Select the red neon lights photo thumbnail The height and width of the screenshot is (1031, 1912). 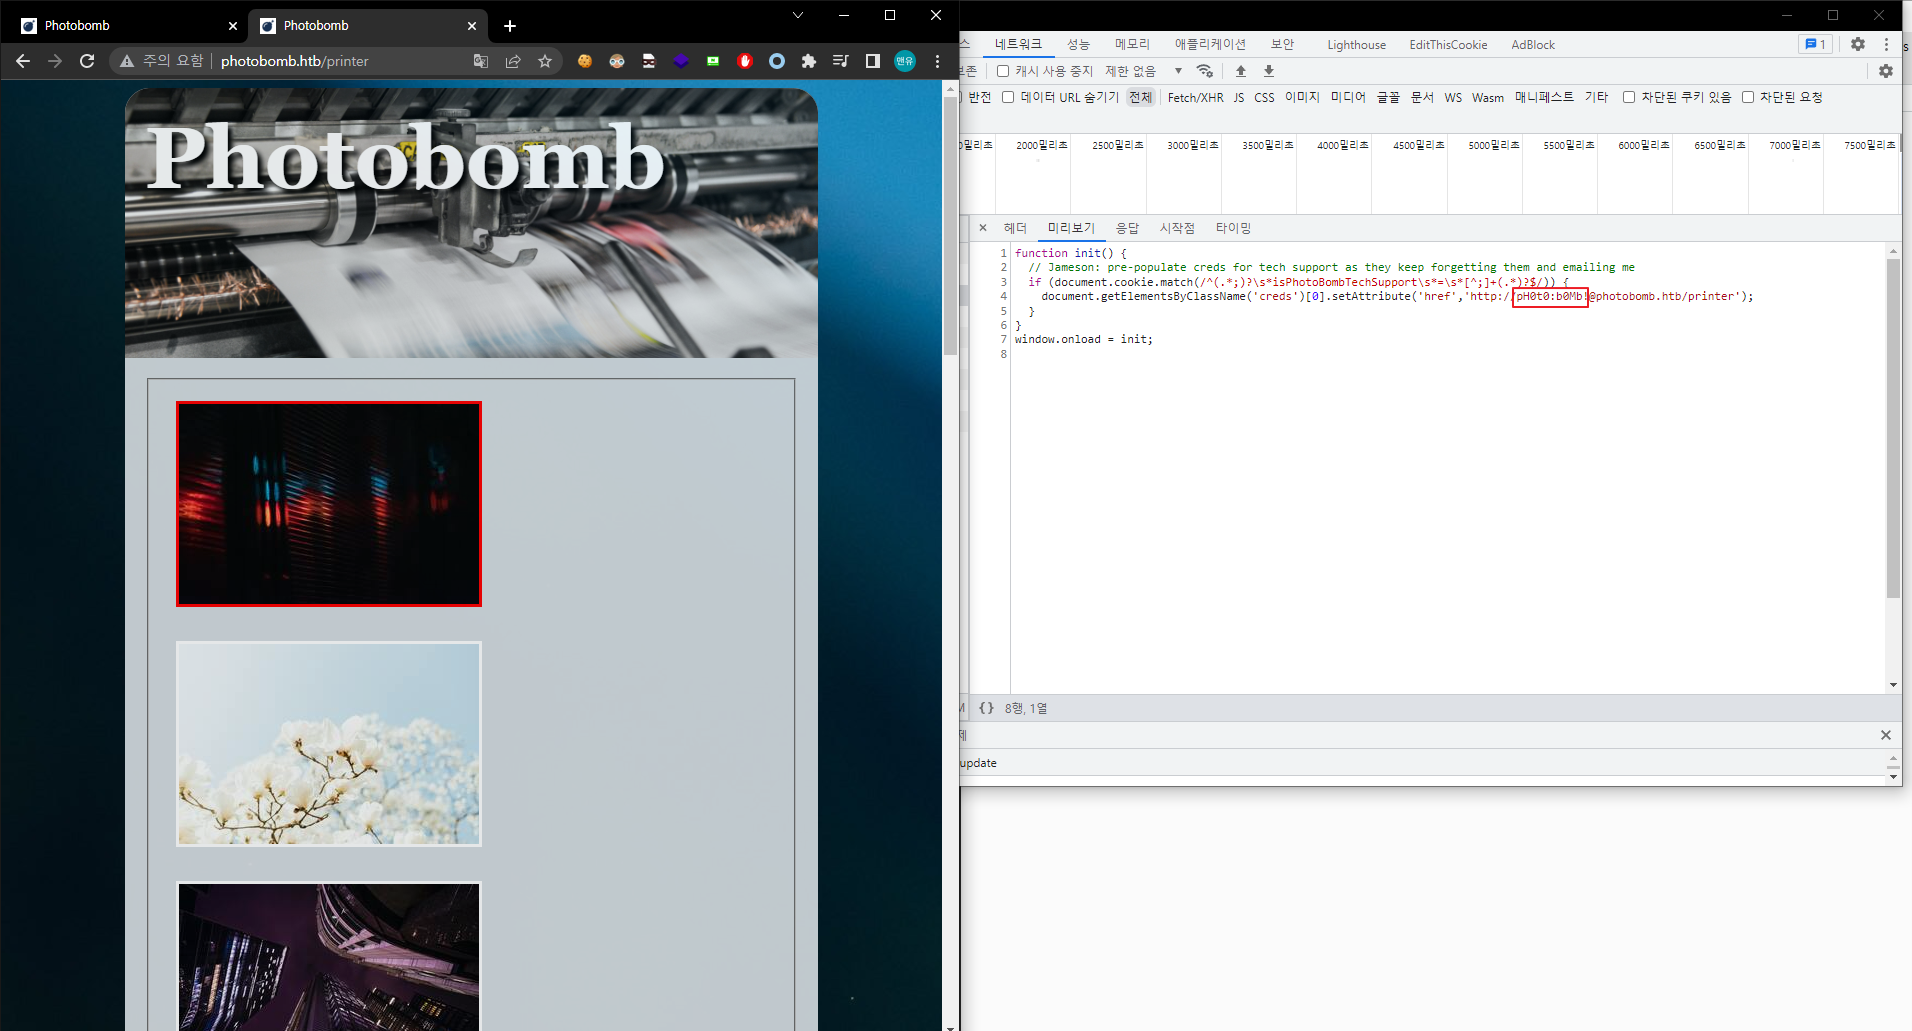click(x=329, y=504)
